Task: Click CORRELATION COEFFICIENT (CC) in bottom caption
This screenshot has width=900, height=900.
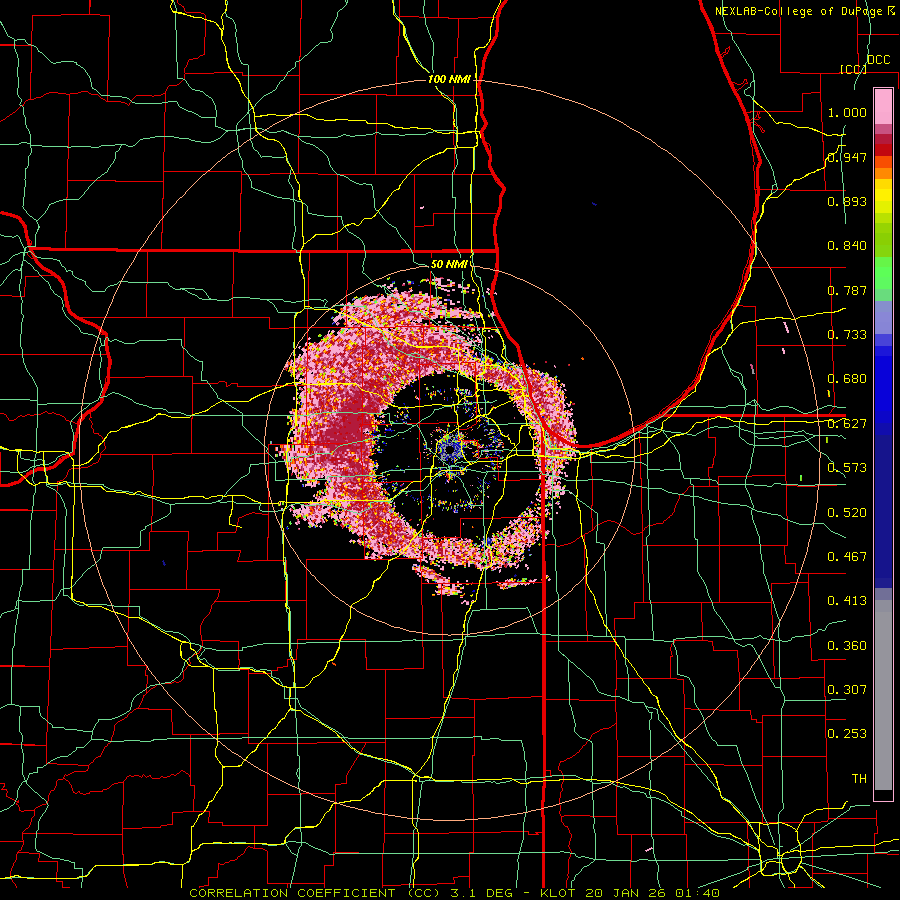Action: 315,893
